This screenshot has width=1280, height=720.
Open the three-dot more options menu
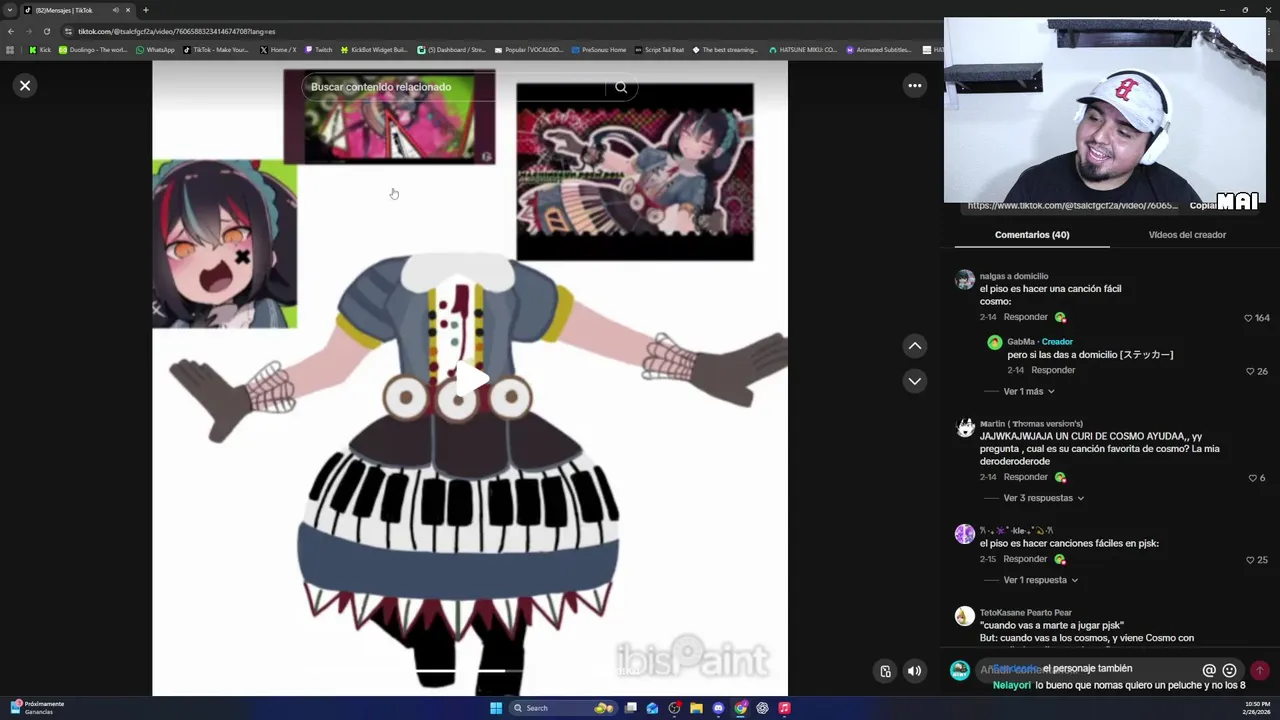tap(914, 85)
